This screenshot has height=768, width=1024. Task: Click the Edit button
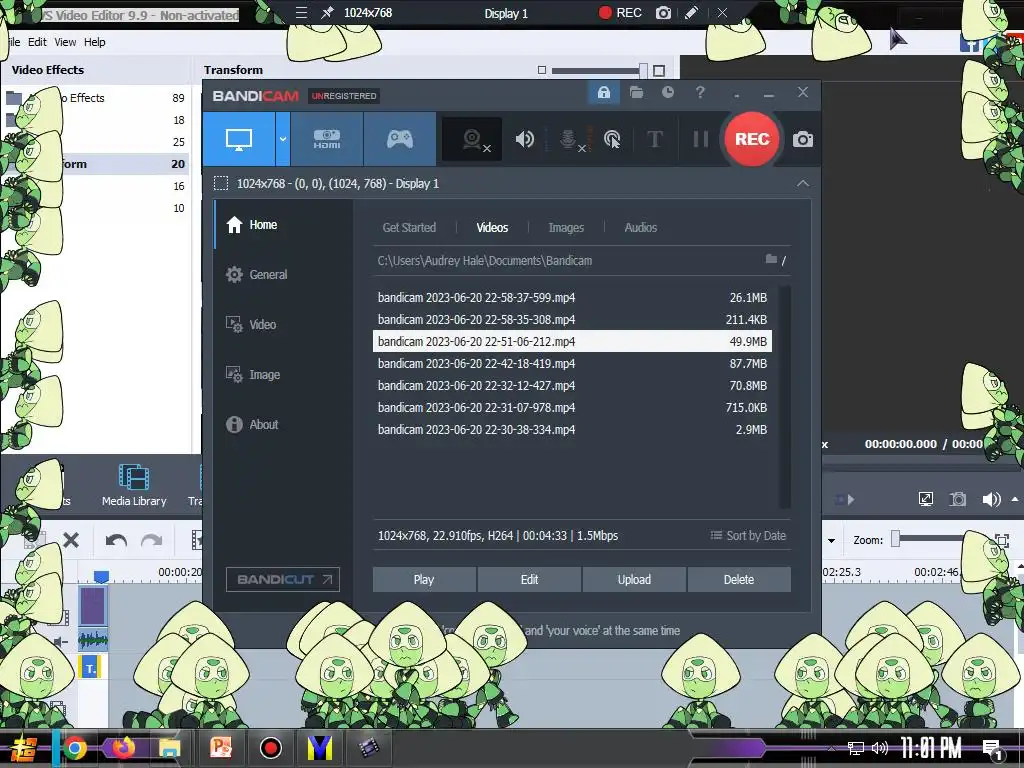click(x=529, y=579)
